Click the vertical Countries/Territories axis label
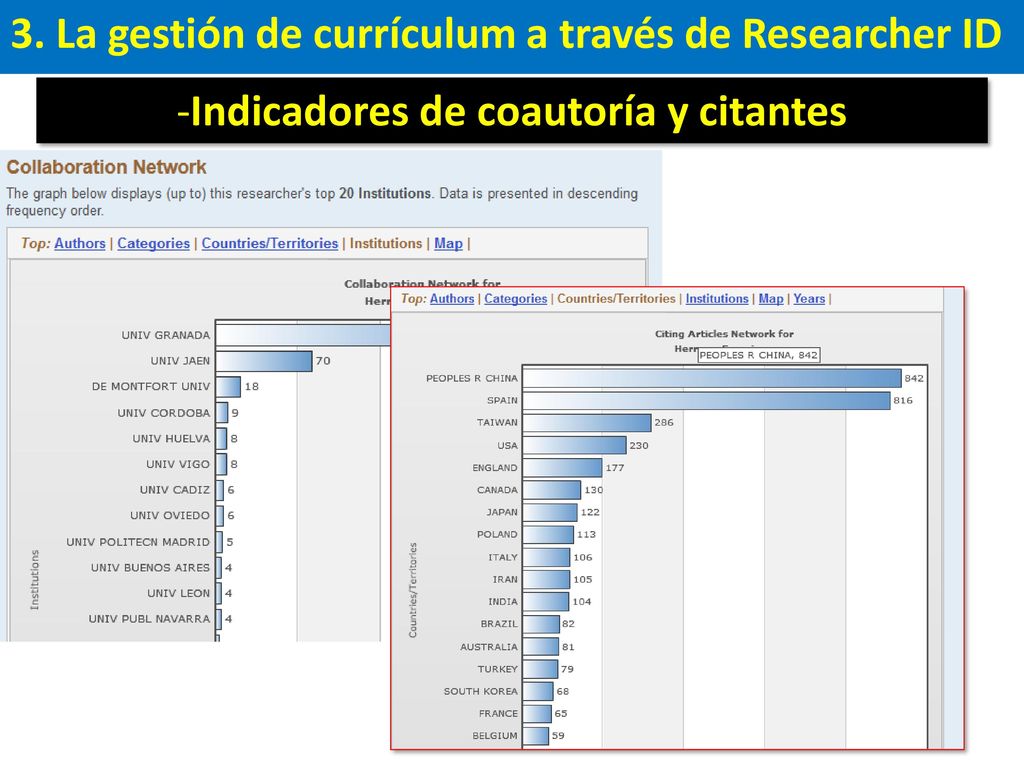 click(x=413, y=590)
